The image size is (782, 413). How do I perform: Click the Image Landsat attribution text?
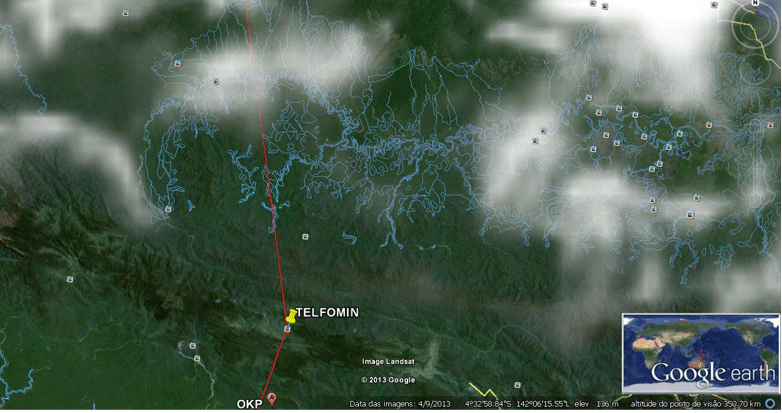(389, 362)
